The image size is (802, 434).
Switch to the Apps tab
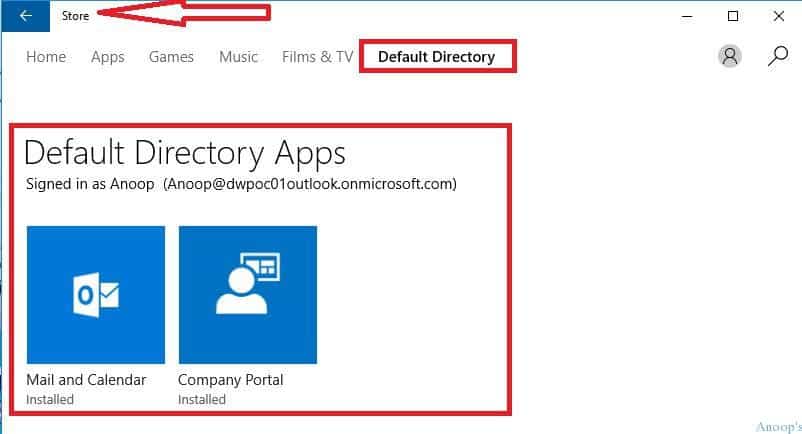click(x=107, y=57)
